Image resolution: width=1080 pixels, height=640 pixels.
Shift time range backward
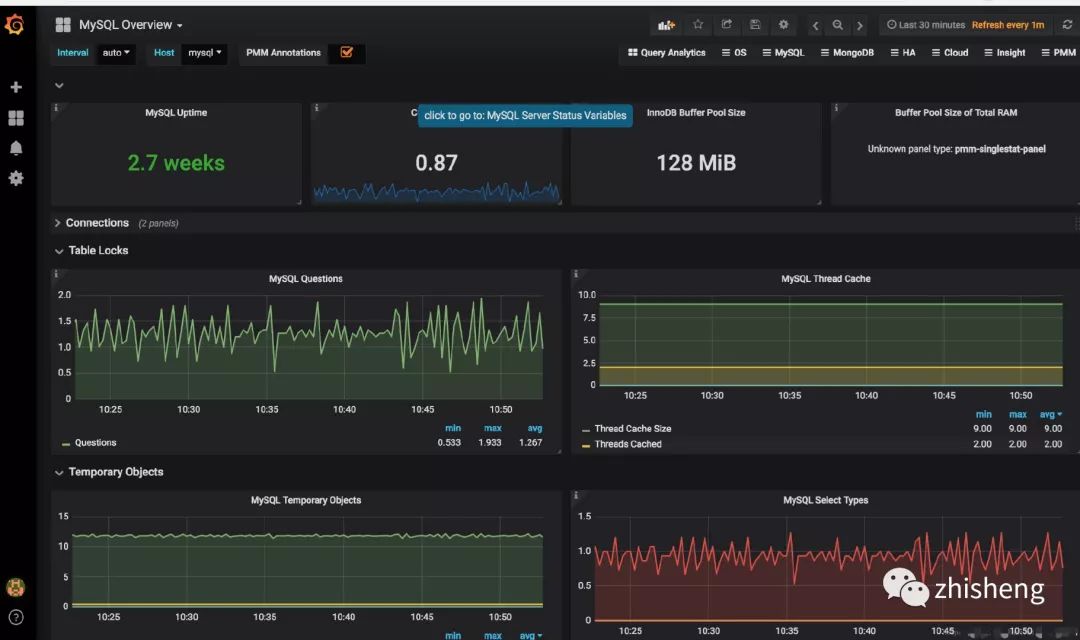pyautogui.click(x=816, y=25)
